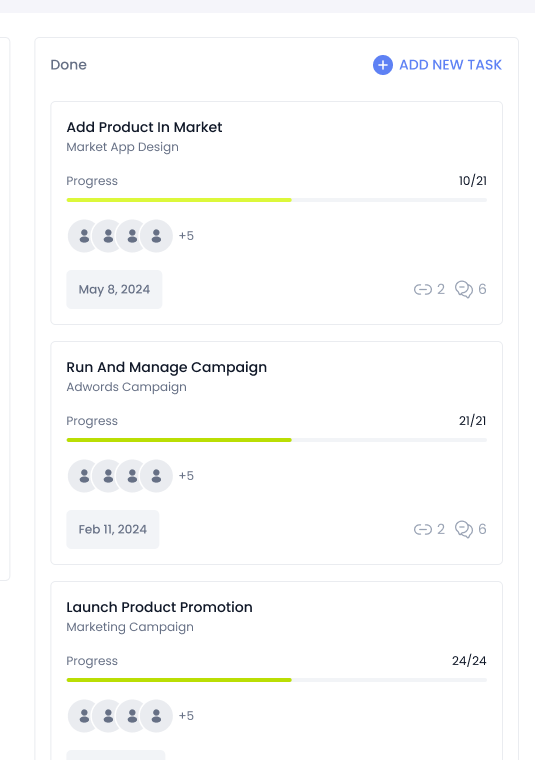Click +5 members in Add Product In Market card

tap(186, 236)
